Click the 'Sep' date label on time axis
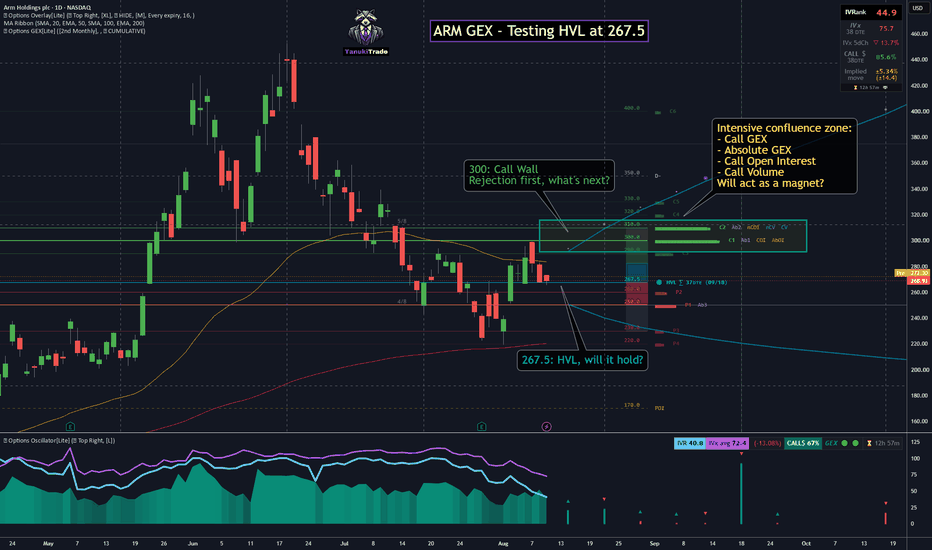This screenshot has height=550, width=932. [654, 543]
